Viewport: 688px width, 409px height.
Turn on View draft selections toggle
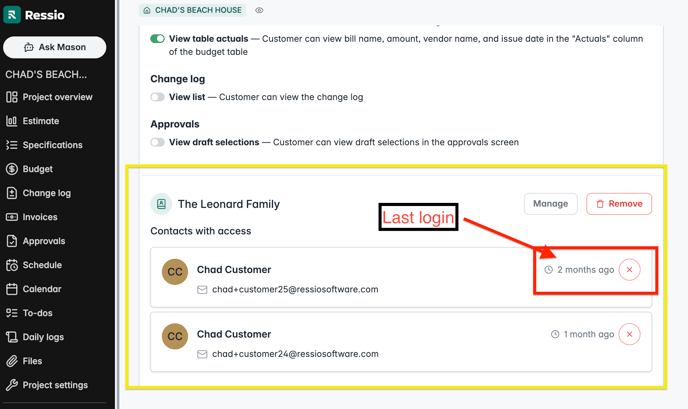click(x=157, y=142)
